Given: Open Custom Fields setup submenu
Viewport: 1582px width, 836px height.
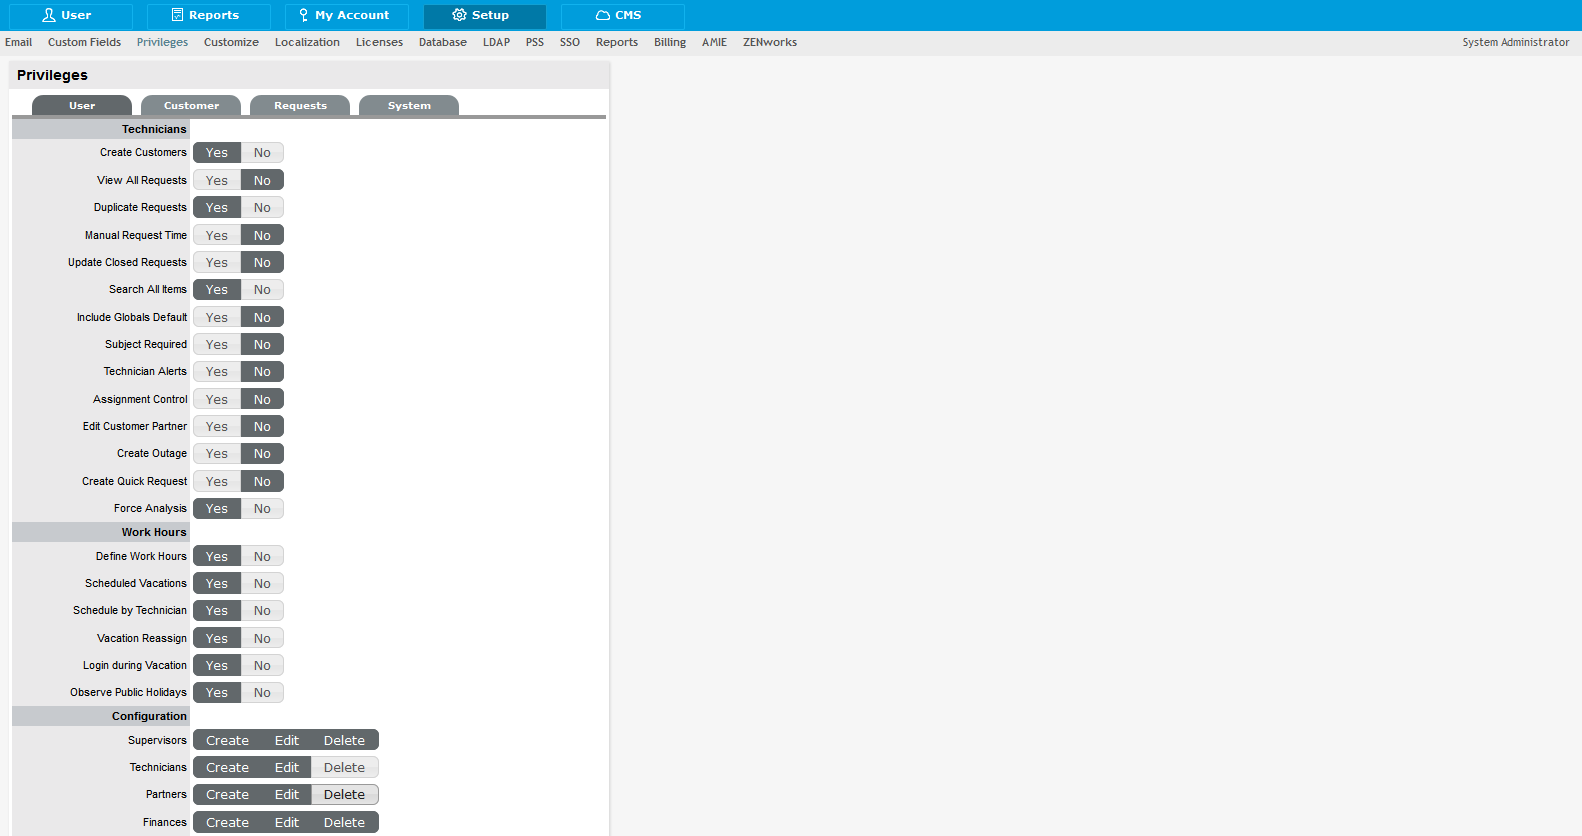Looking at the screenshot, I should point(84,43).
